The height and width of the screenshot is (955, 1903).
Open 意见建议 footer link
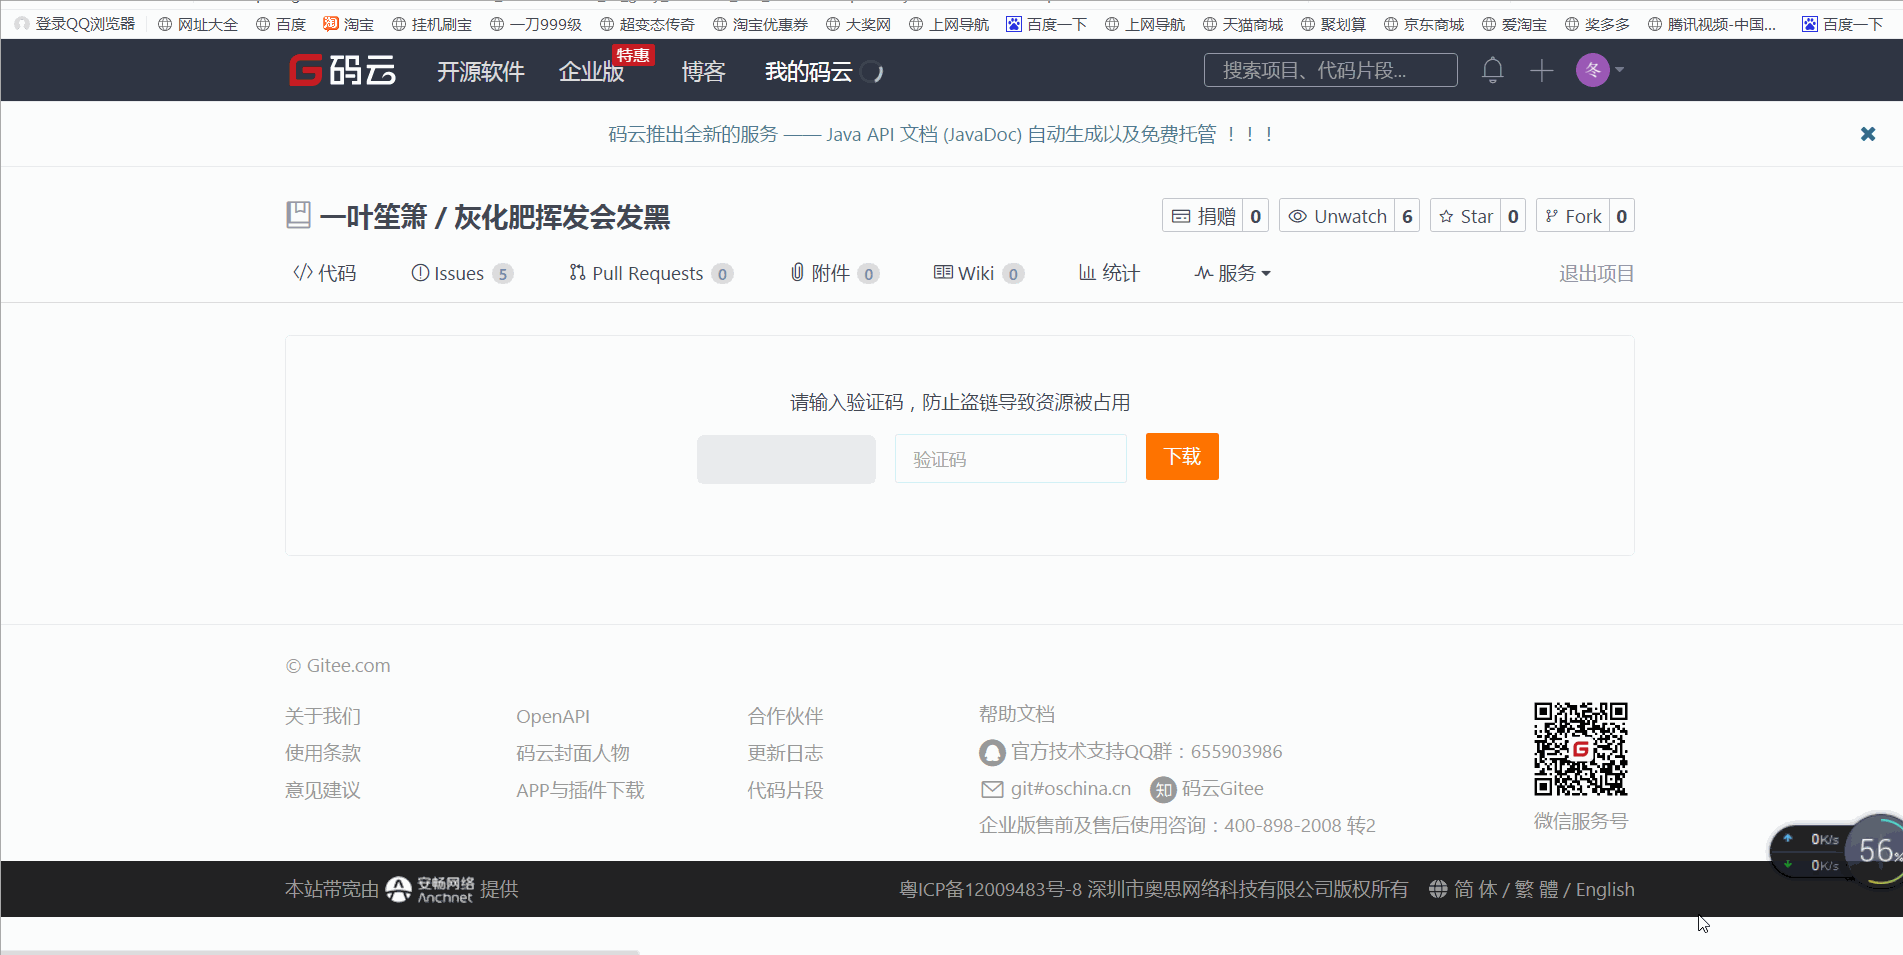pyautogui.click(x=323, y=790)
